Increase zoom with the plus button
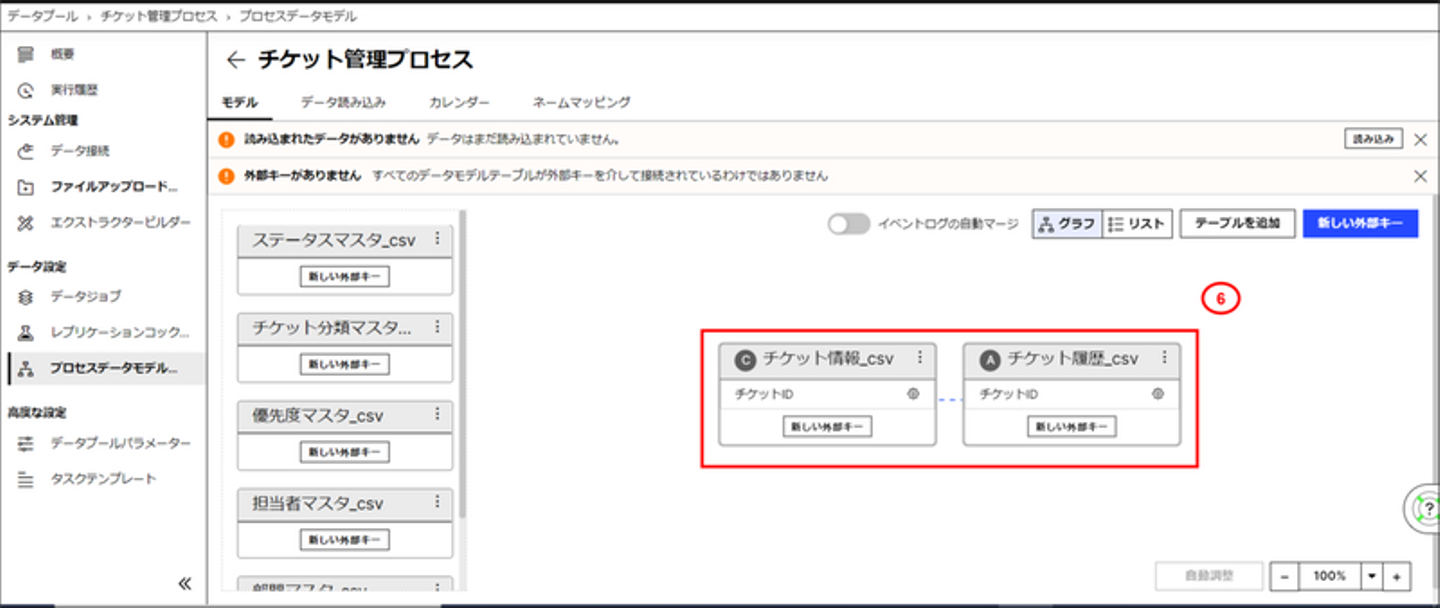This screenshot has height=608, width=1440. pos(1397,576)
